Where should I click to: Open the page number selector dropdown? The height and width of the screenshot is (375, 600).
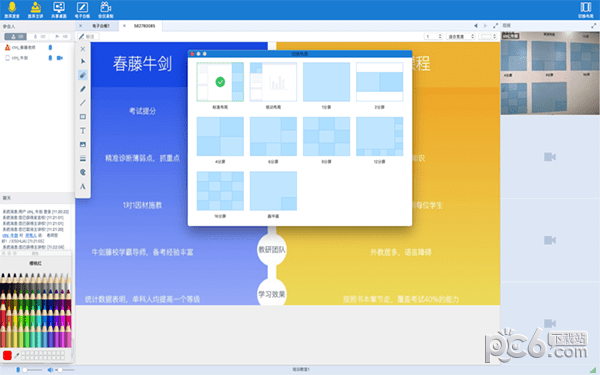(x=434, y=36)
